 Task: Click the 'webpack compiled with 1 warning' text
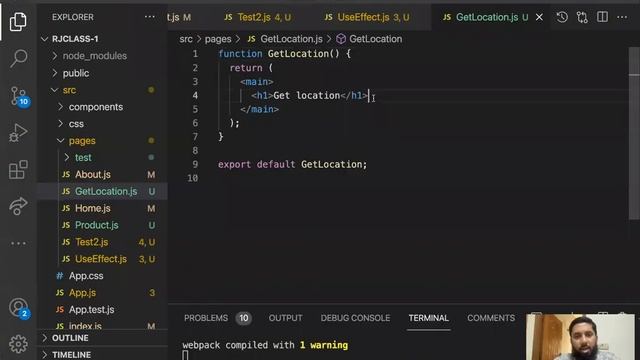pos(265,345)
